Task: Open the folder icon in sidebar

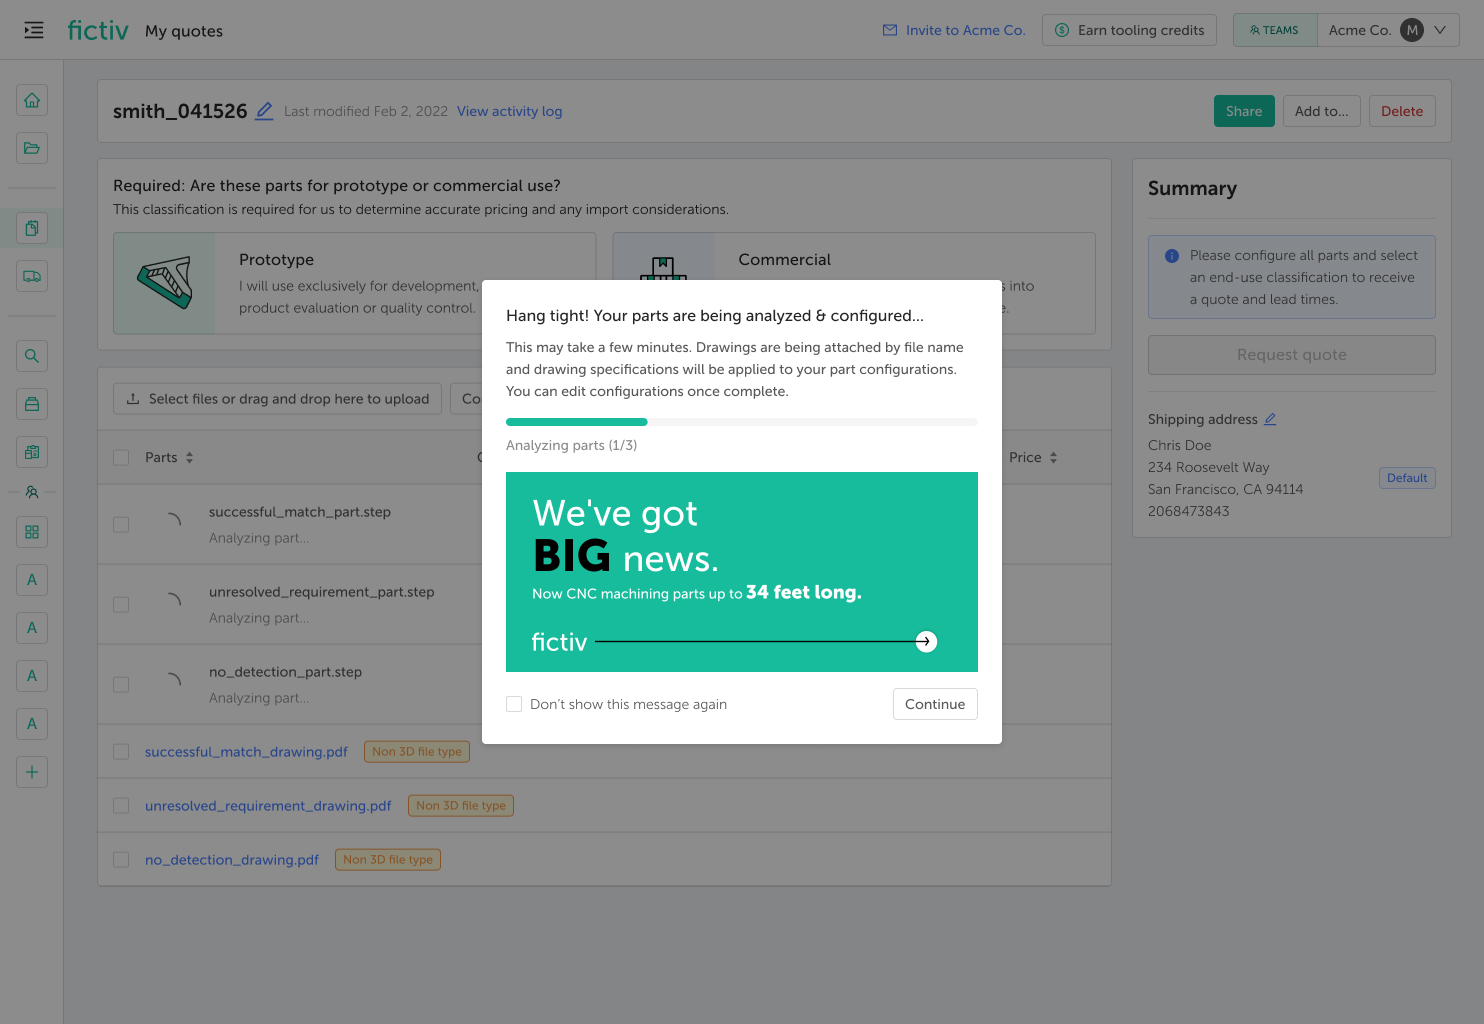Action: coord(32,148)
